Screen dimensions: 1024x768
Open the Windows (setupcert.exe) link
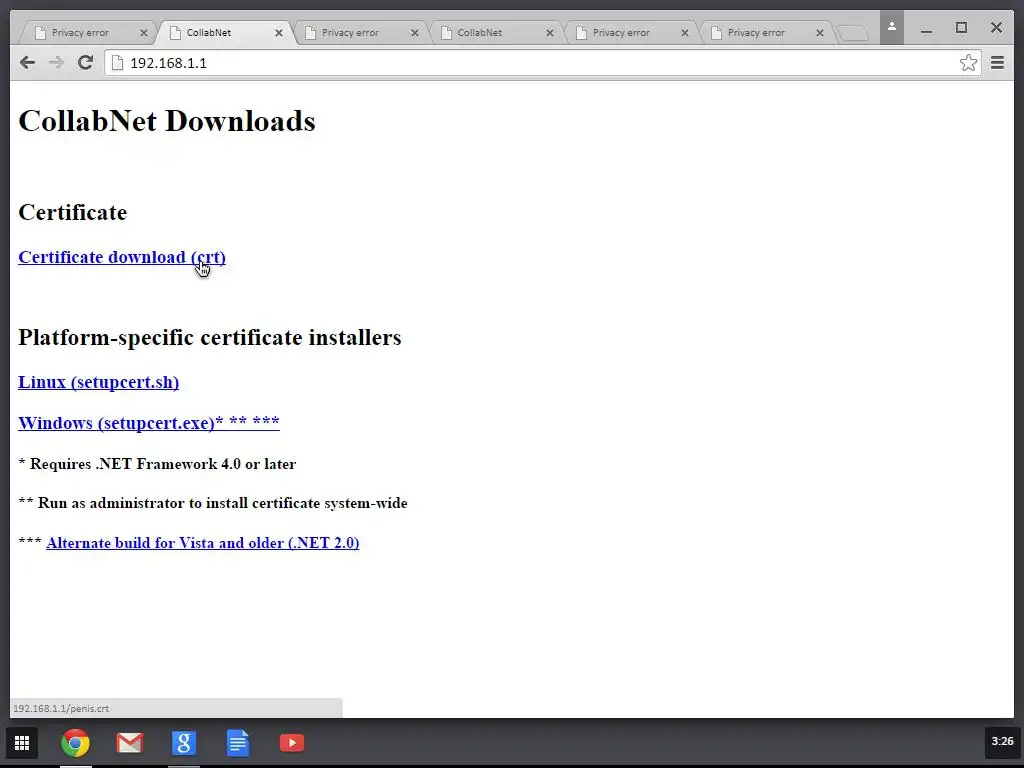tap(149, 423)
